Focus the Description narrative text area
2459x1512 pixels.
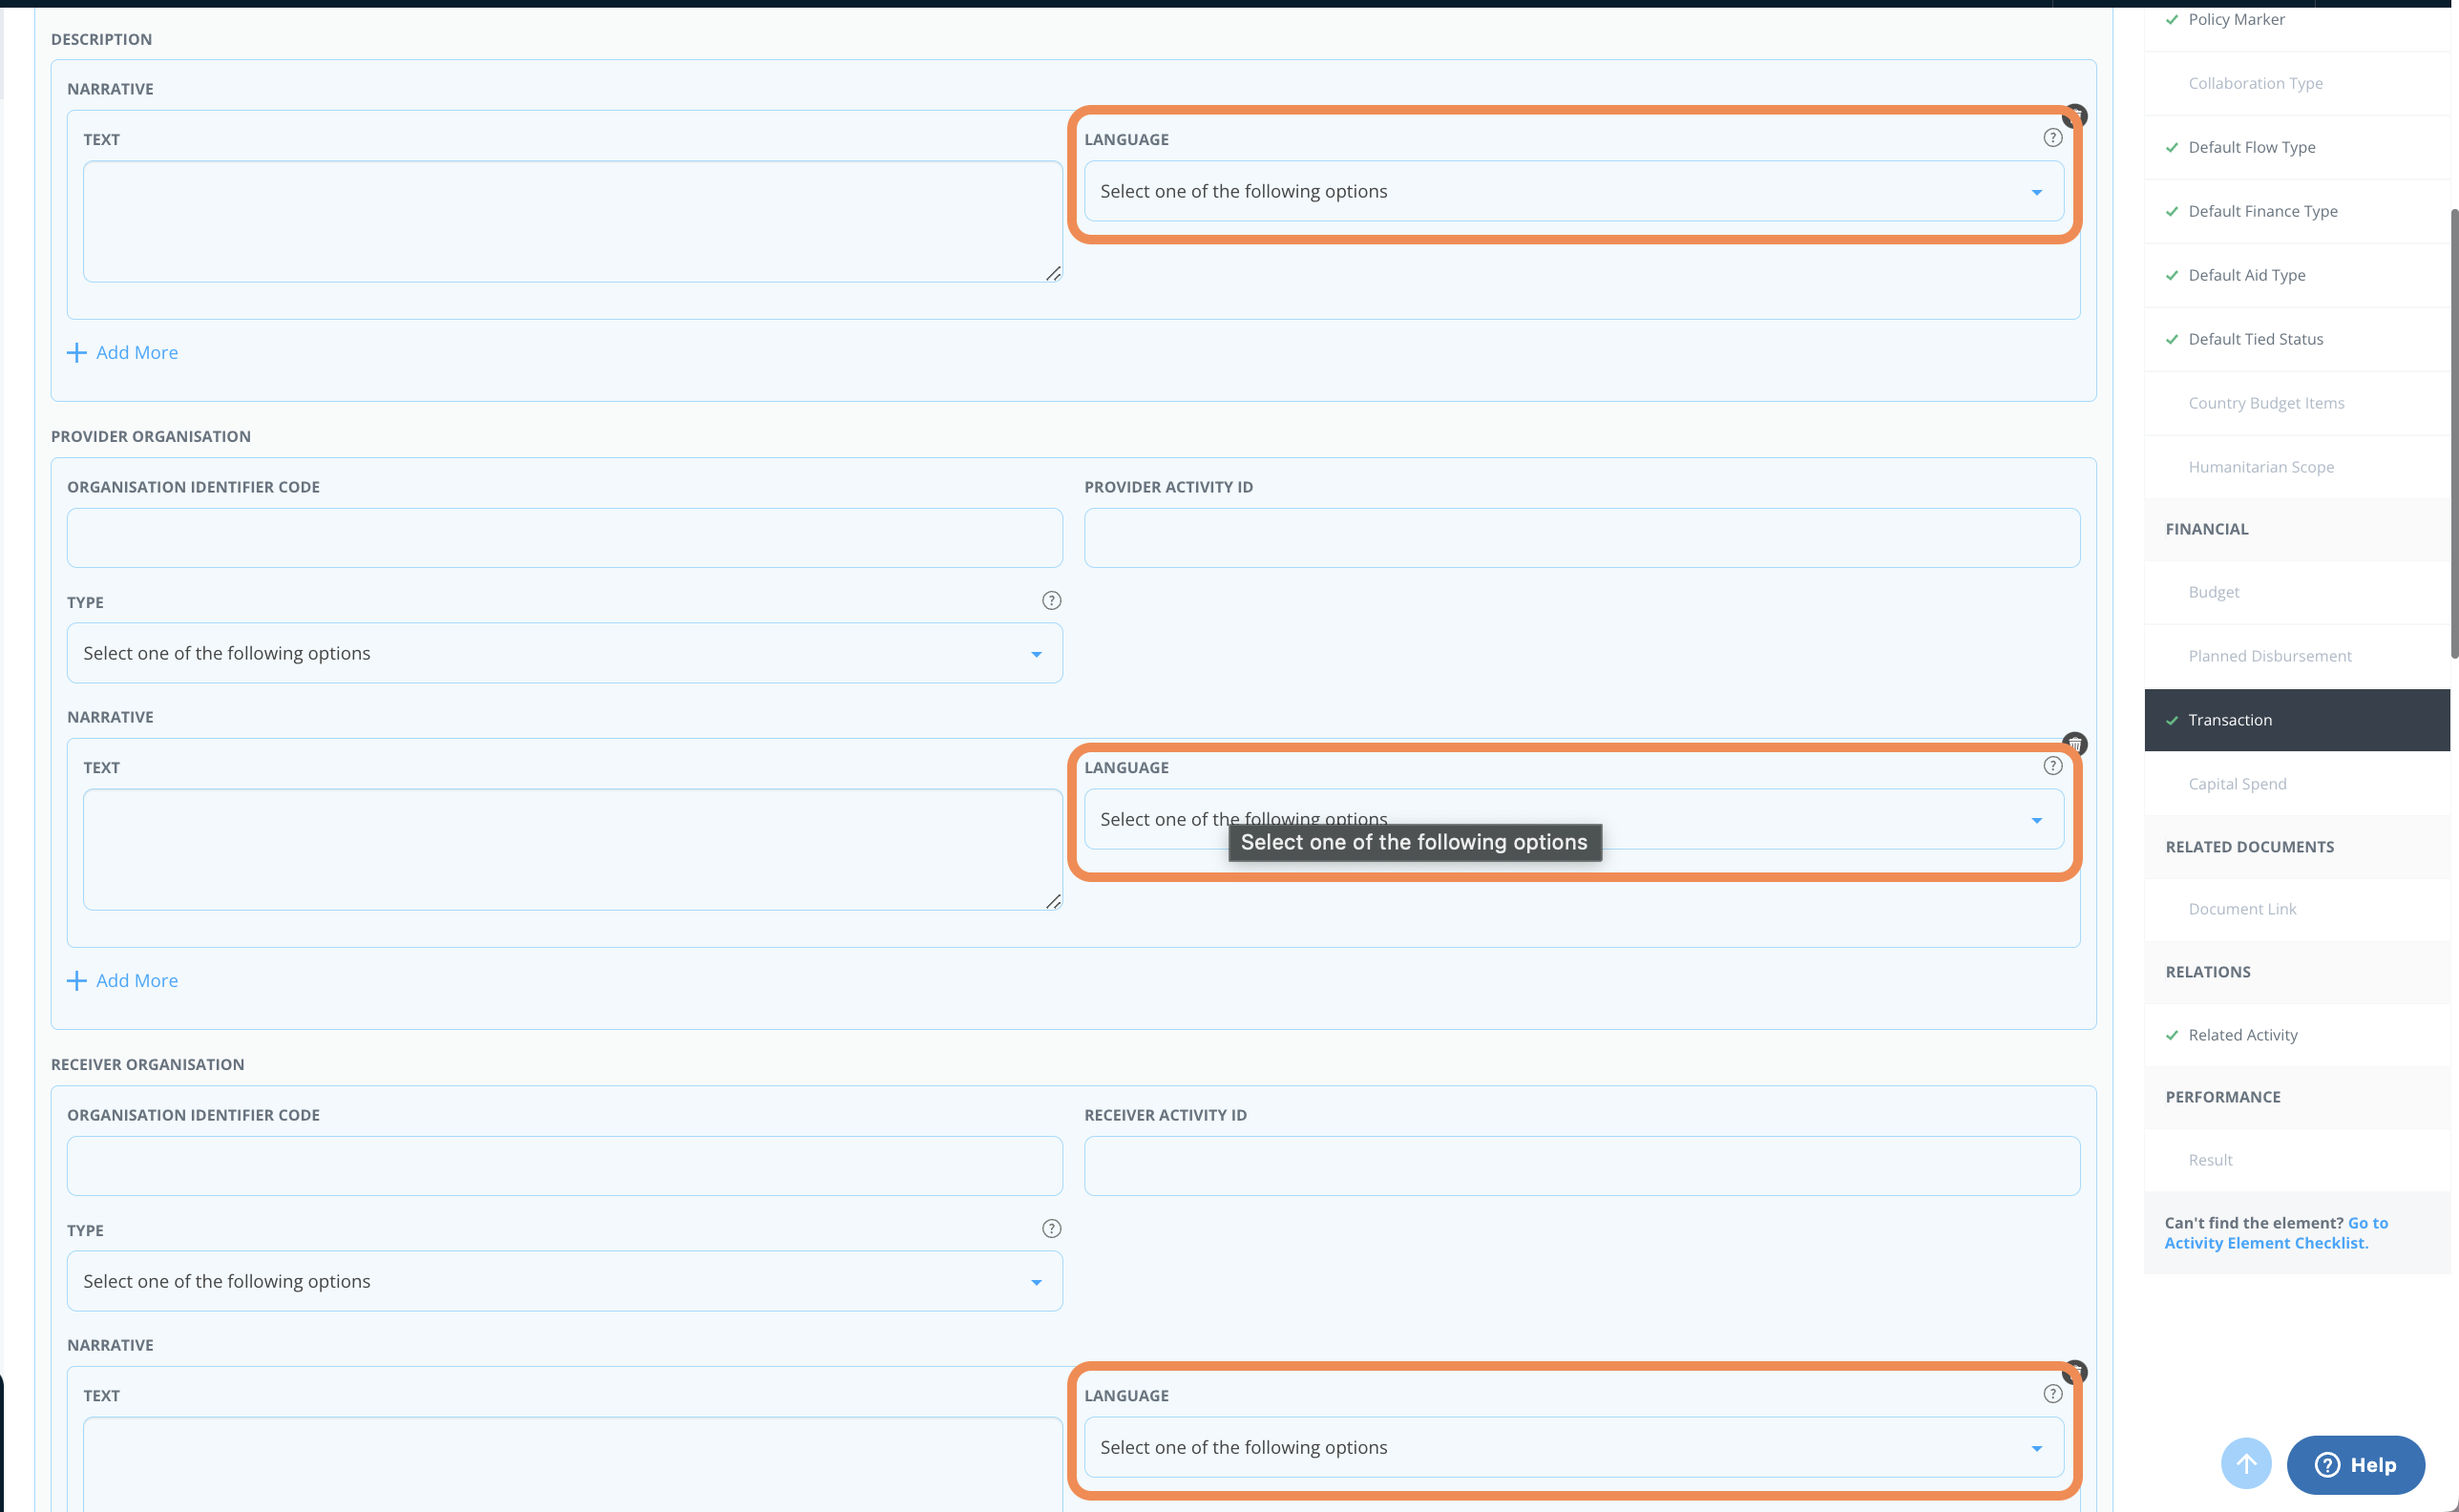572,221
